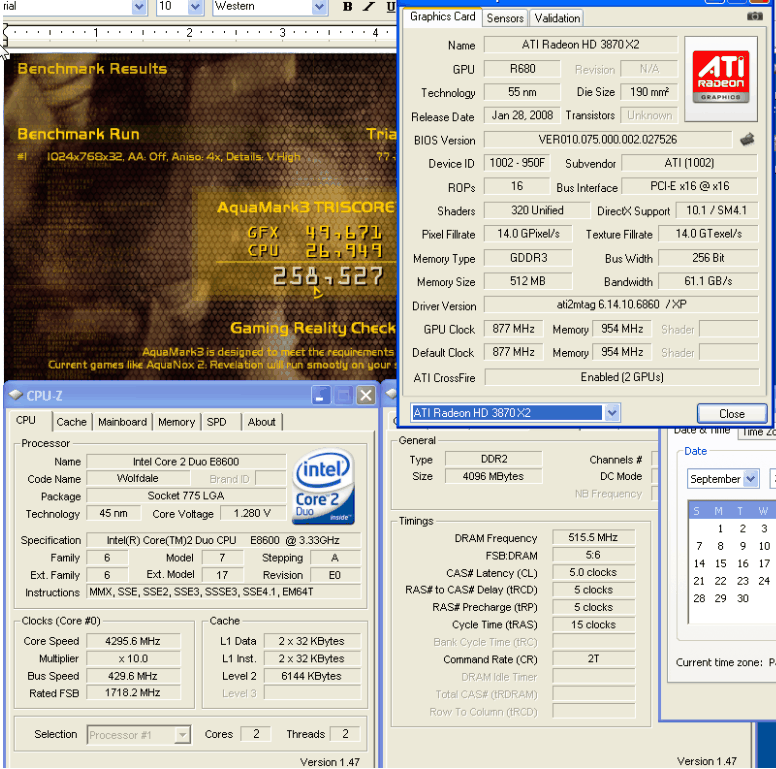Toggle bold formatting in the editor toolbar

(x=347, y=6)
